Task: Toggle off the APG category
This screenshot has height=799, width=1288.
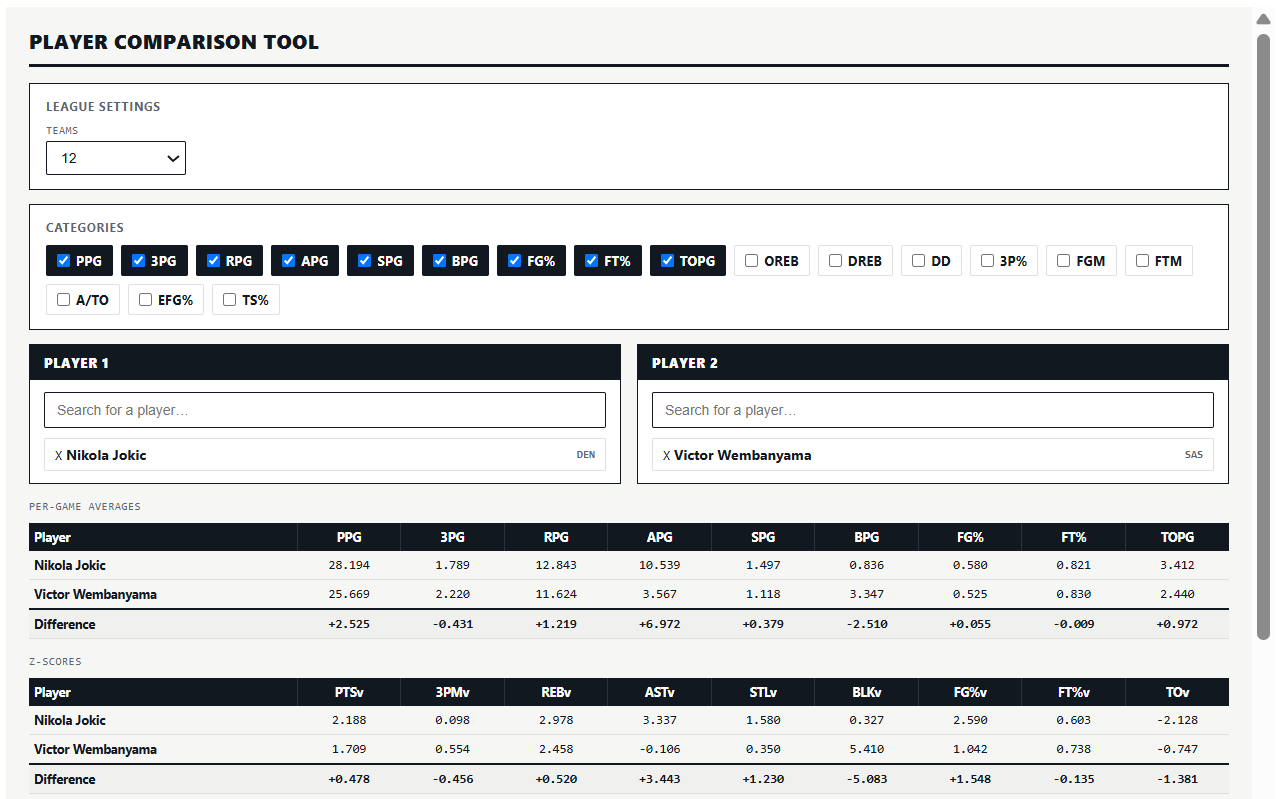Action: point(289,261)
